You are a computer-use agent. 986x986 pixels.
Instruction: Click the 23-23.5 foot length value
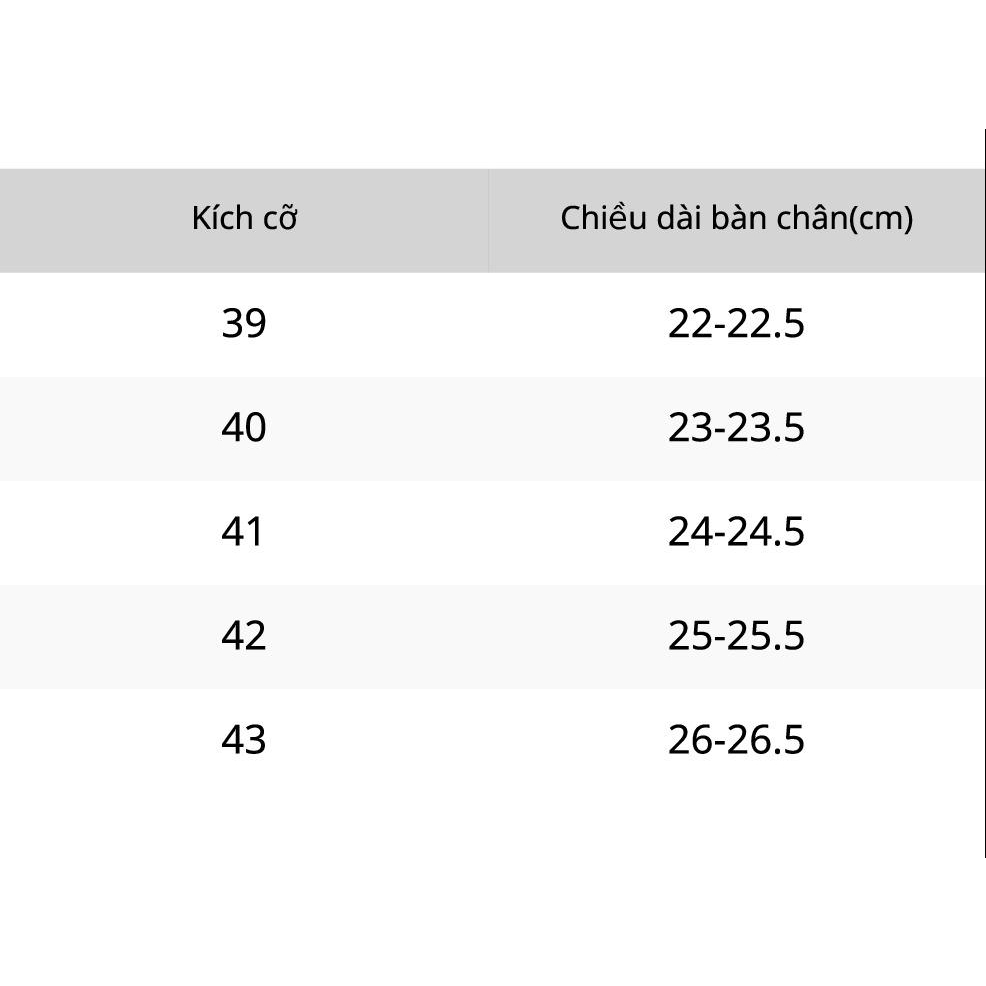click(x=736, y=428)
